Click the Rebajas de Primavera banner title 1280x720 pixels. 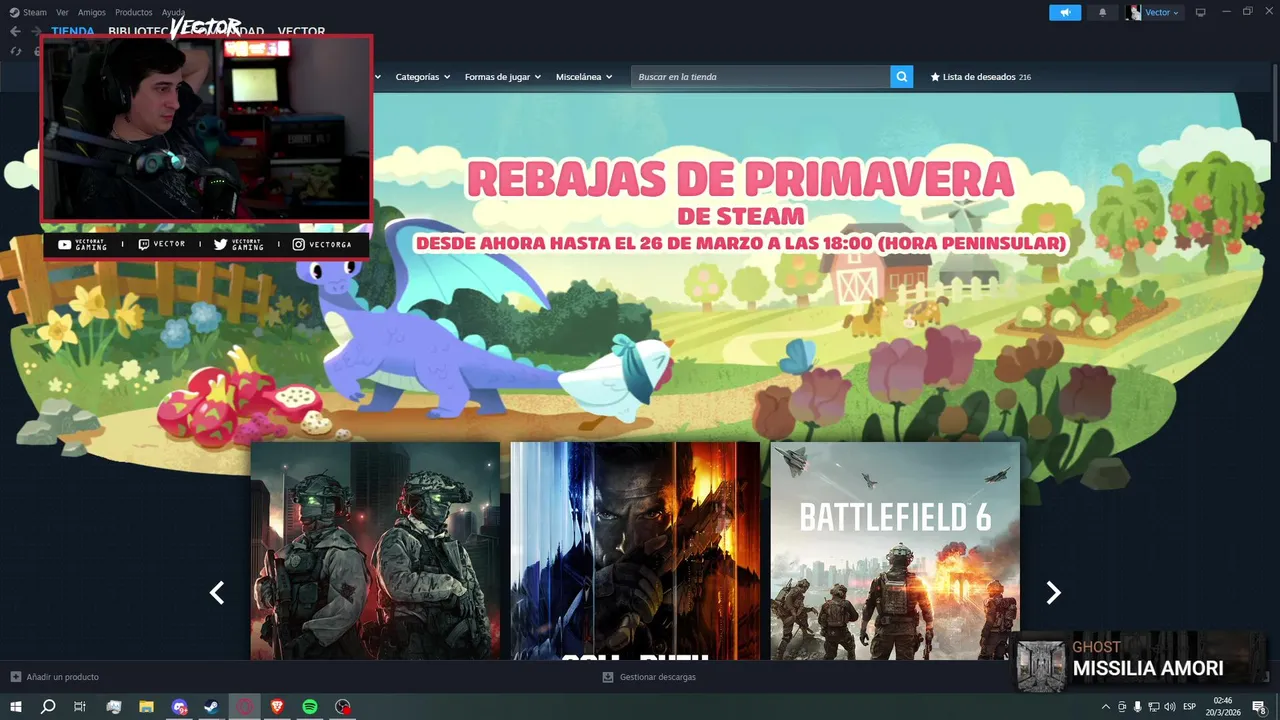pos(740,180)
